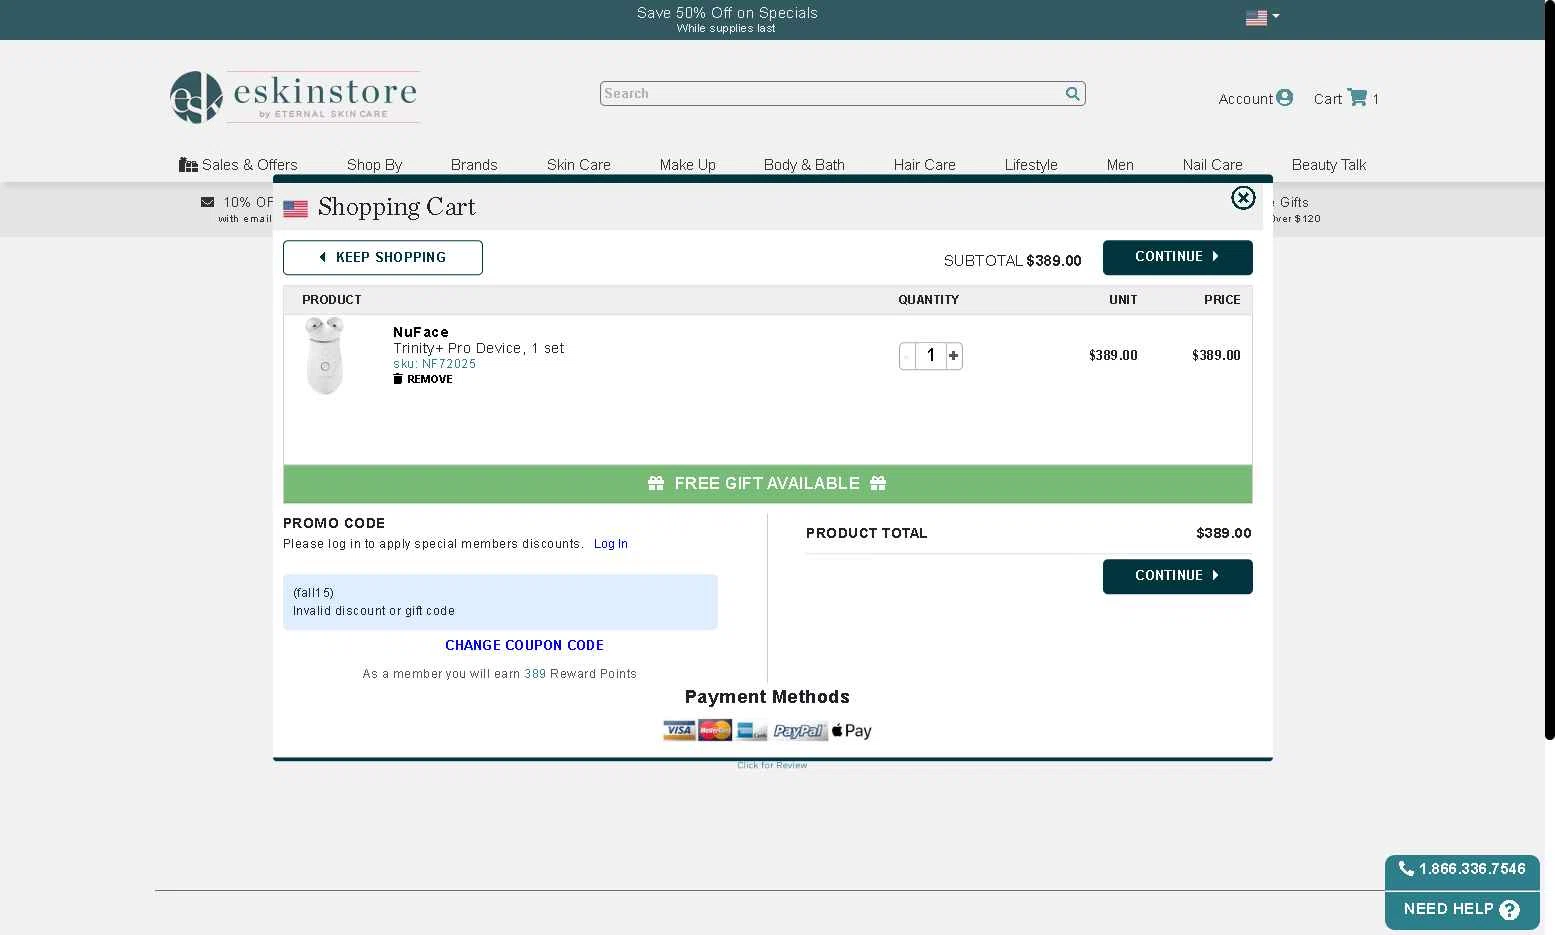
Task: Open Shop By menu
Action: tap(374, 165)
